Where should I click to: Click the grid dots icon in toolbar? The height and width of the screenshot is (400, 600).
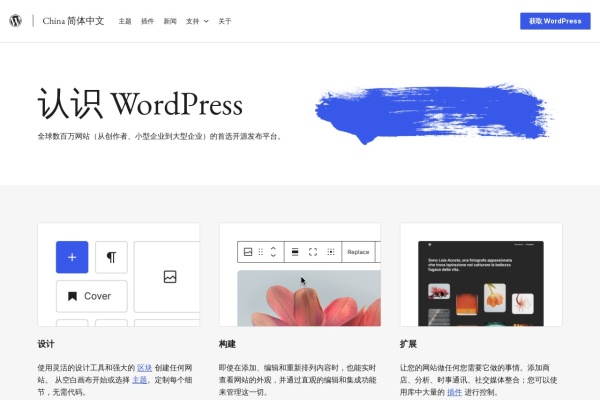point(331,252)
